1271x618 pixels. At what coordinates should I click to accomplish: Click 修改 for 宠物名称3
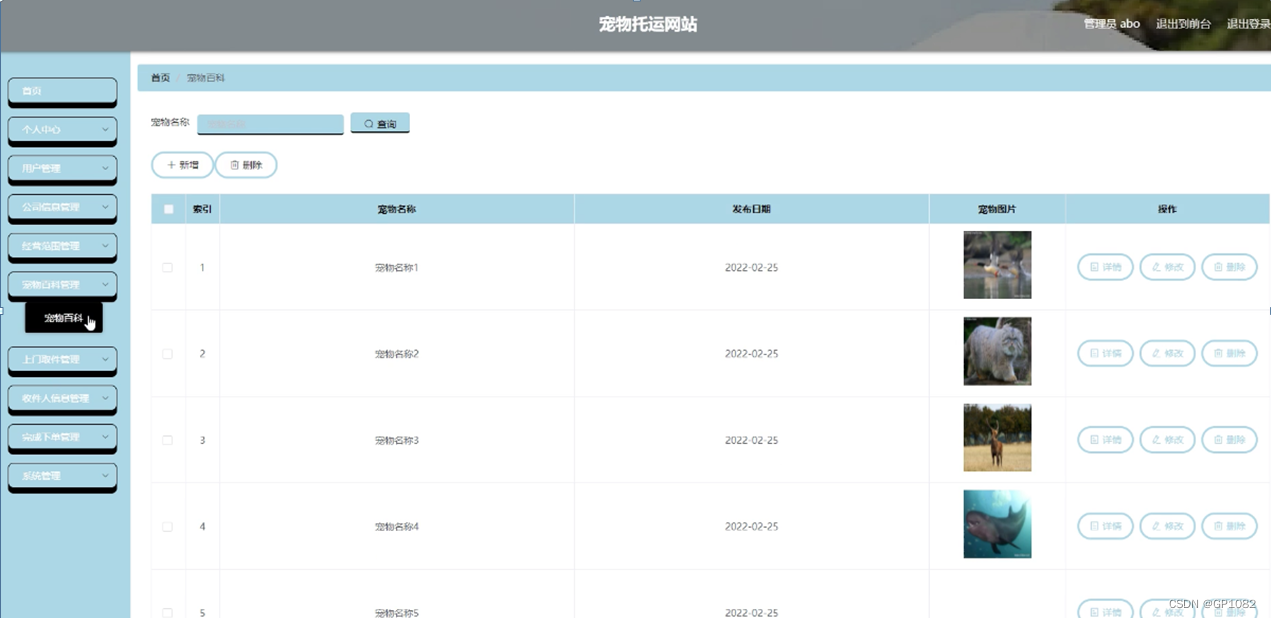(x=1167, y=440)
